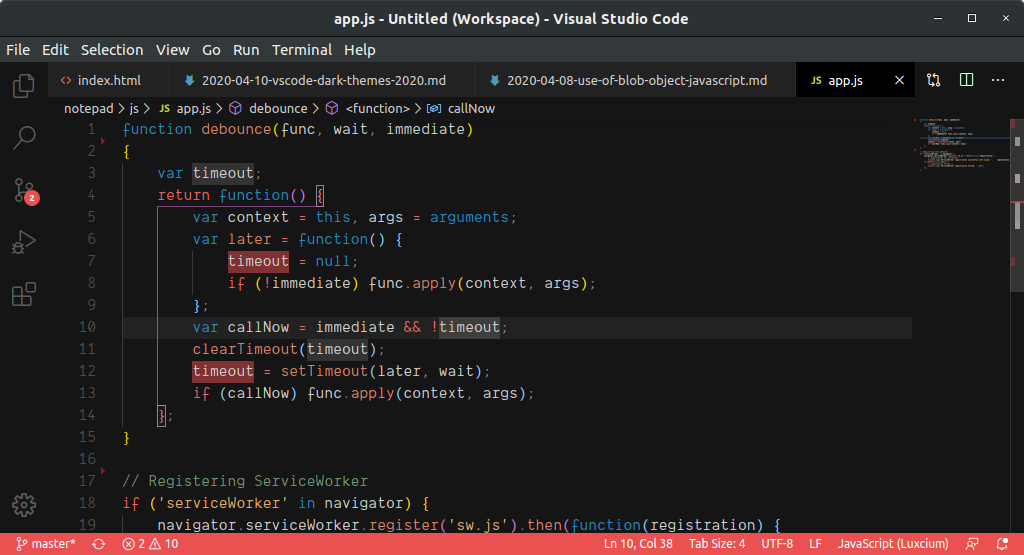Open notifications bell in status bar
The height and width of the screenshot is (555, 1024).
[x=1002, y=544]
